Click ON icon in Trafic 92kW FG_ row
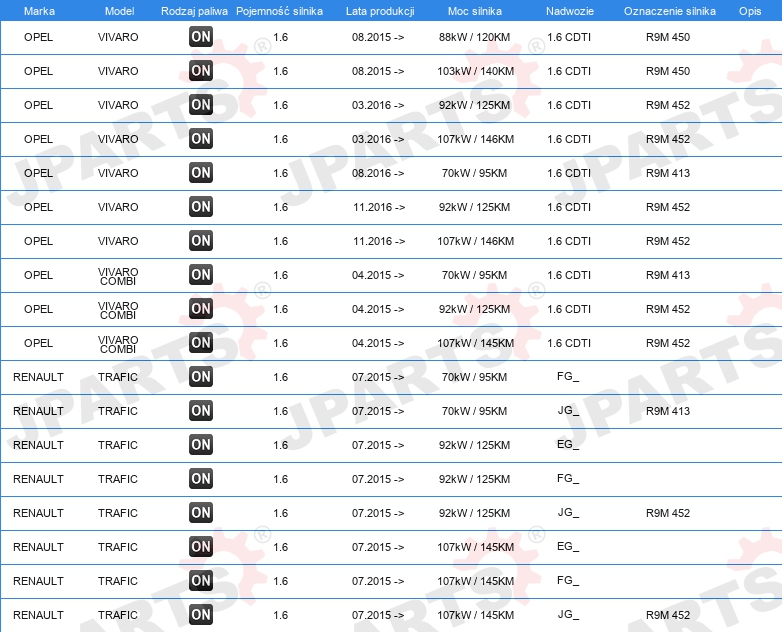This screenshot has width=782, height=632. (201, 478)
